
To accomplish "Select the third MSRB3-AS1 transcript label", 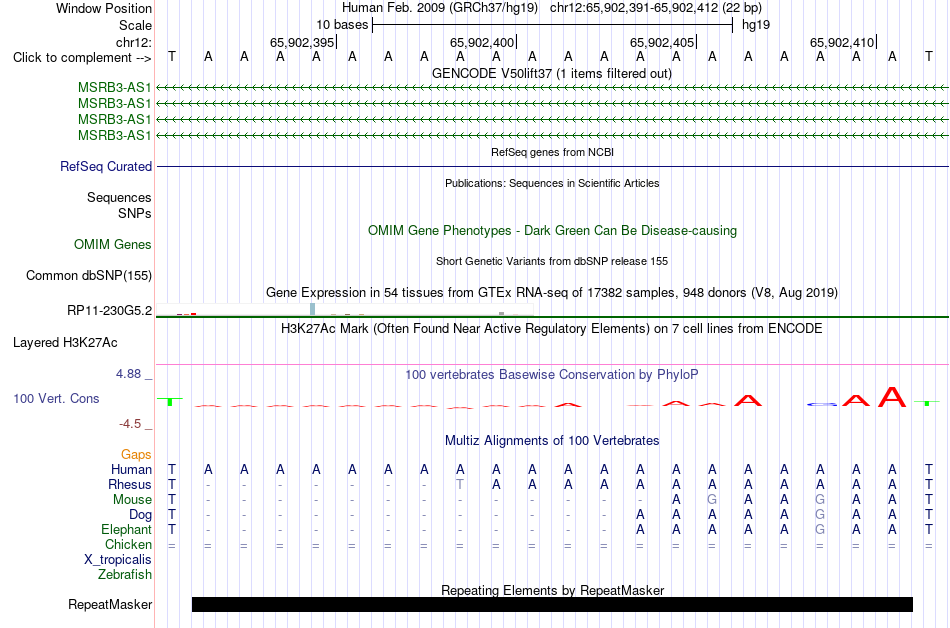I will point(115,119).
